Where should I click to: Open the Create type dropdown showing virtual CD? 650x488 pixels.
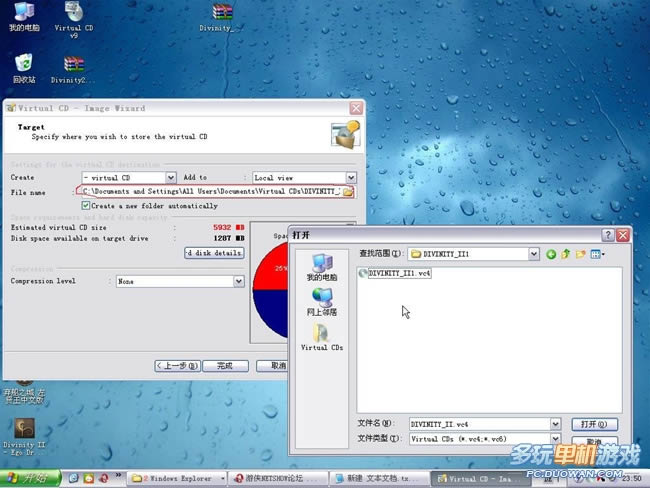pos(171,178)
